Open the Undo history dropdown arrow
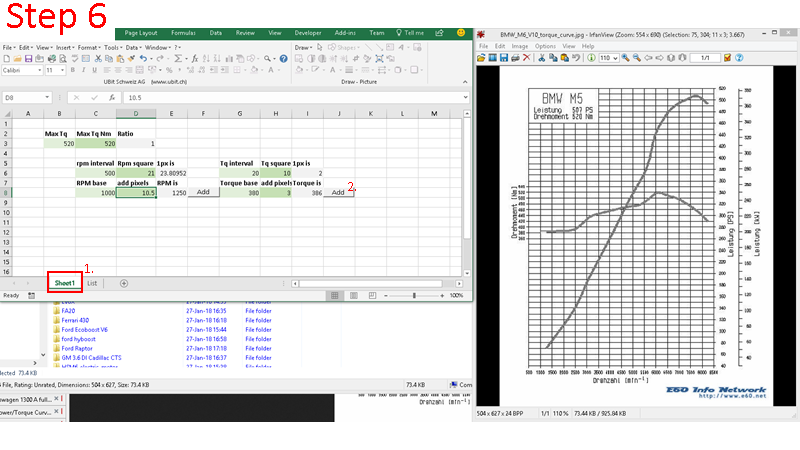The width and height of the screenshot is (800, 450). [152, 59]
